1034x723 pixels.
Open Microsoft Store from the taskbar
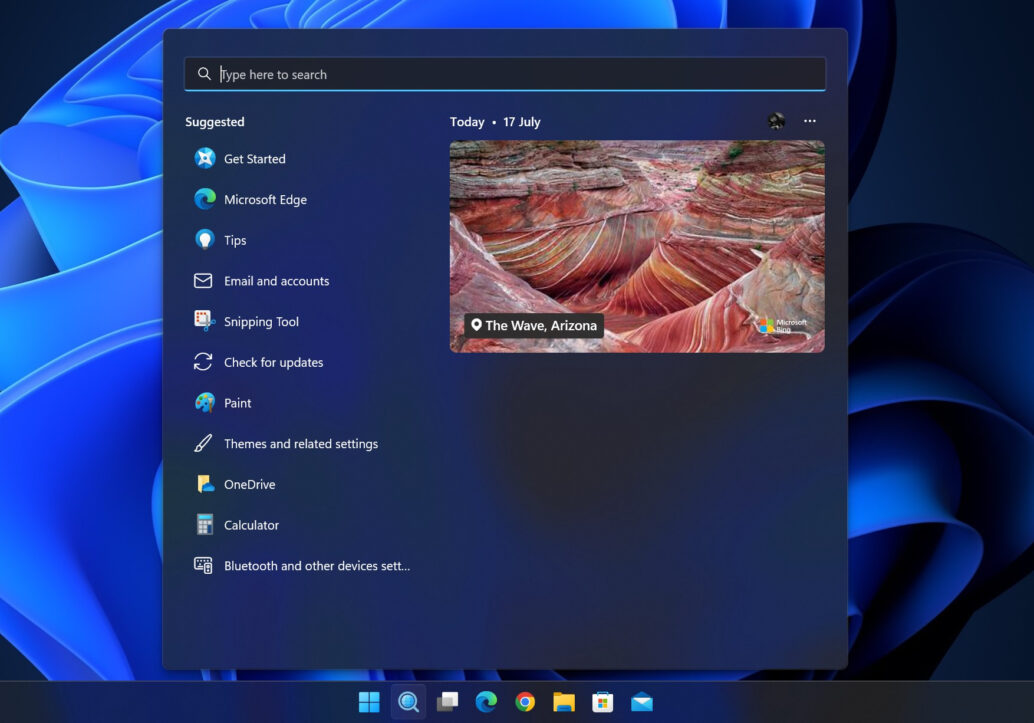coord(602,701)
